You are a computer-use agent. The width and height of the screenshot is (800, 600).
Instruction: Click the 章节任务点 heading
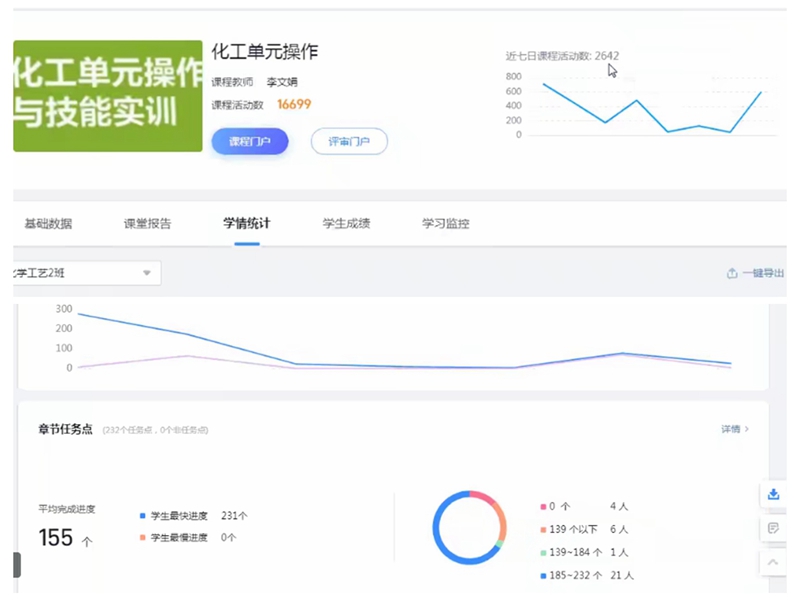point(65,429)
